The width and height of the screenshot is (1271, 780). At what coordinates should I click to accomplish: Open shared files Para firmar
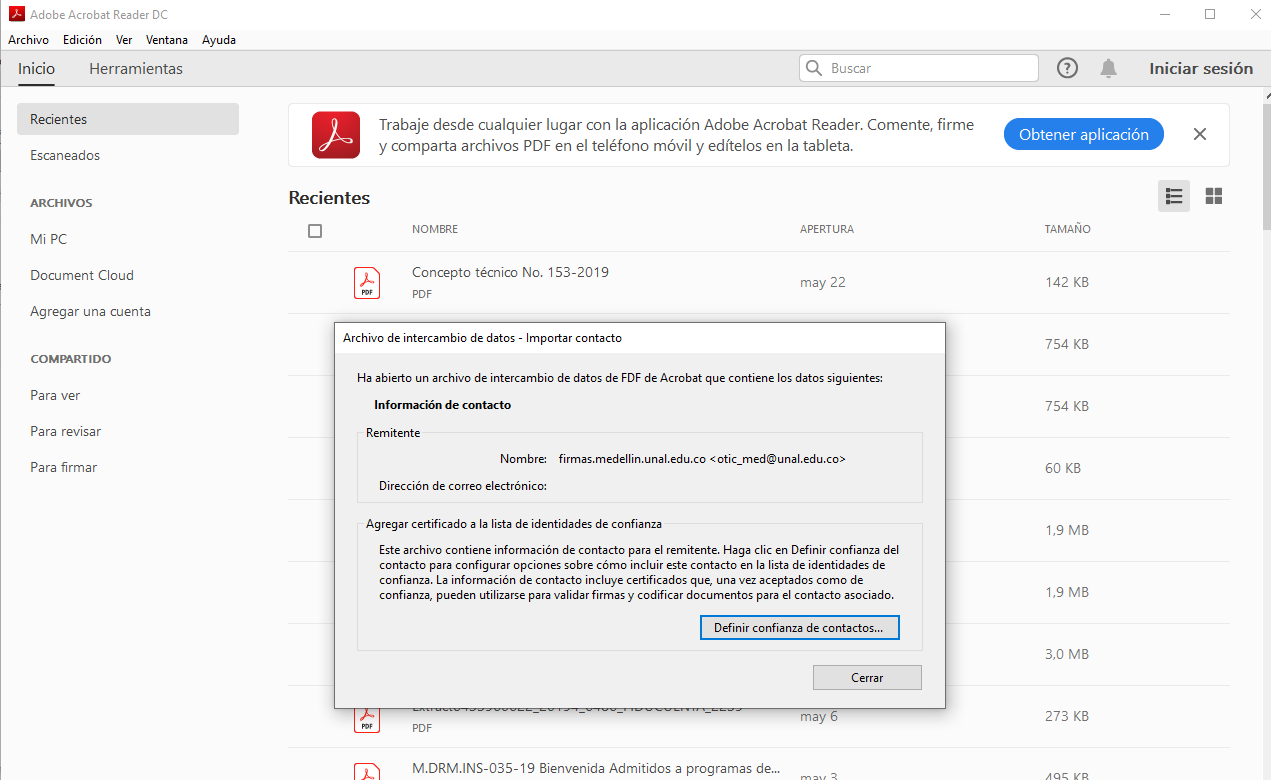[x=63, y=467]
